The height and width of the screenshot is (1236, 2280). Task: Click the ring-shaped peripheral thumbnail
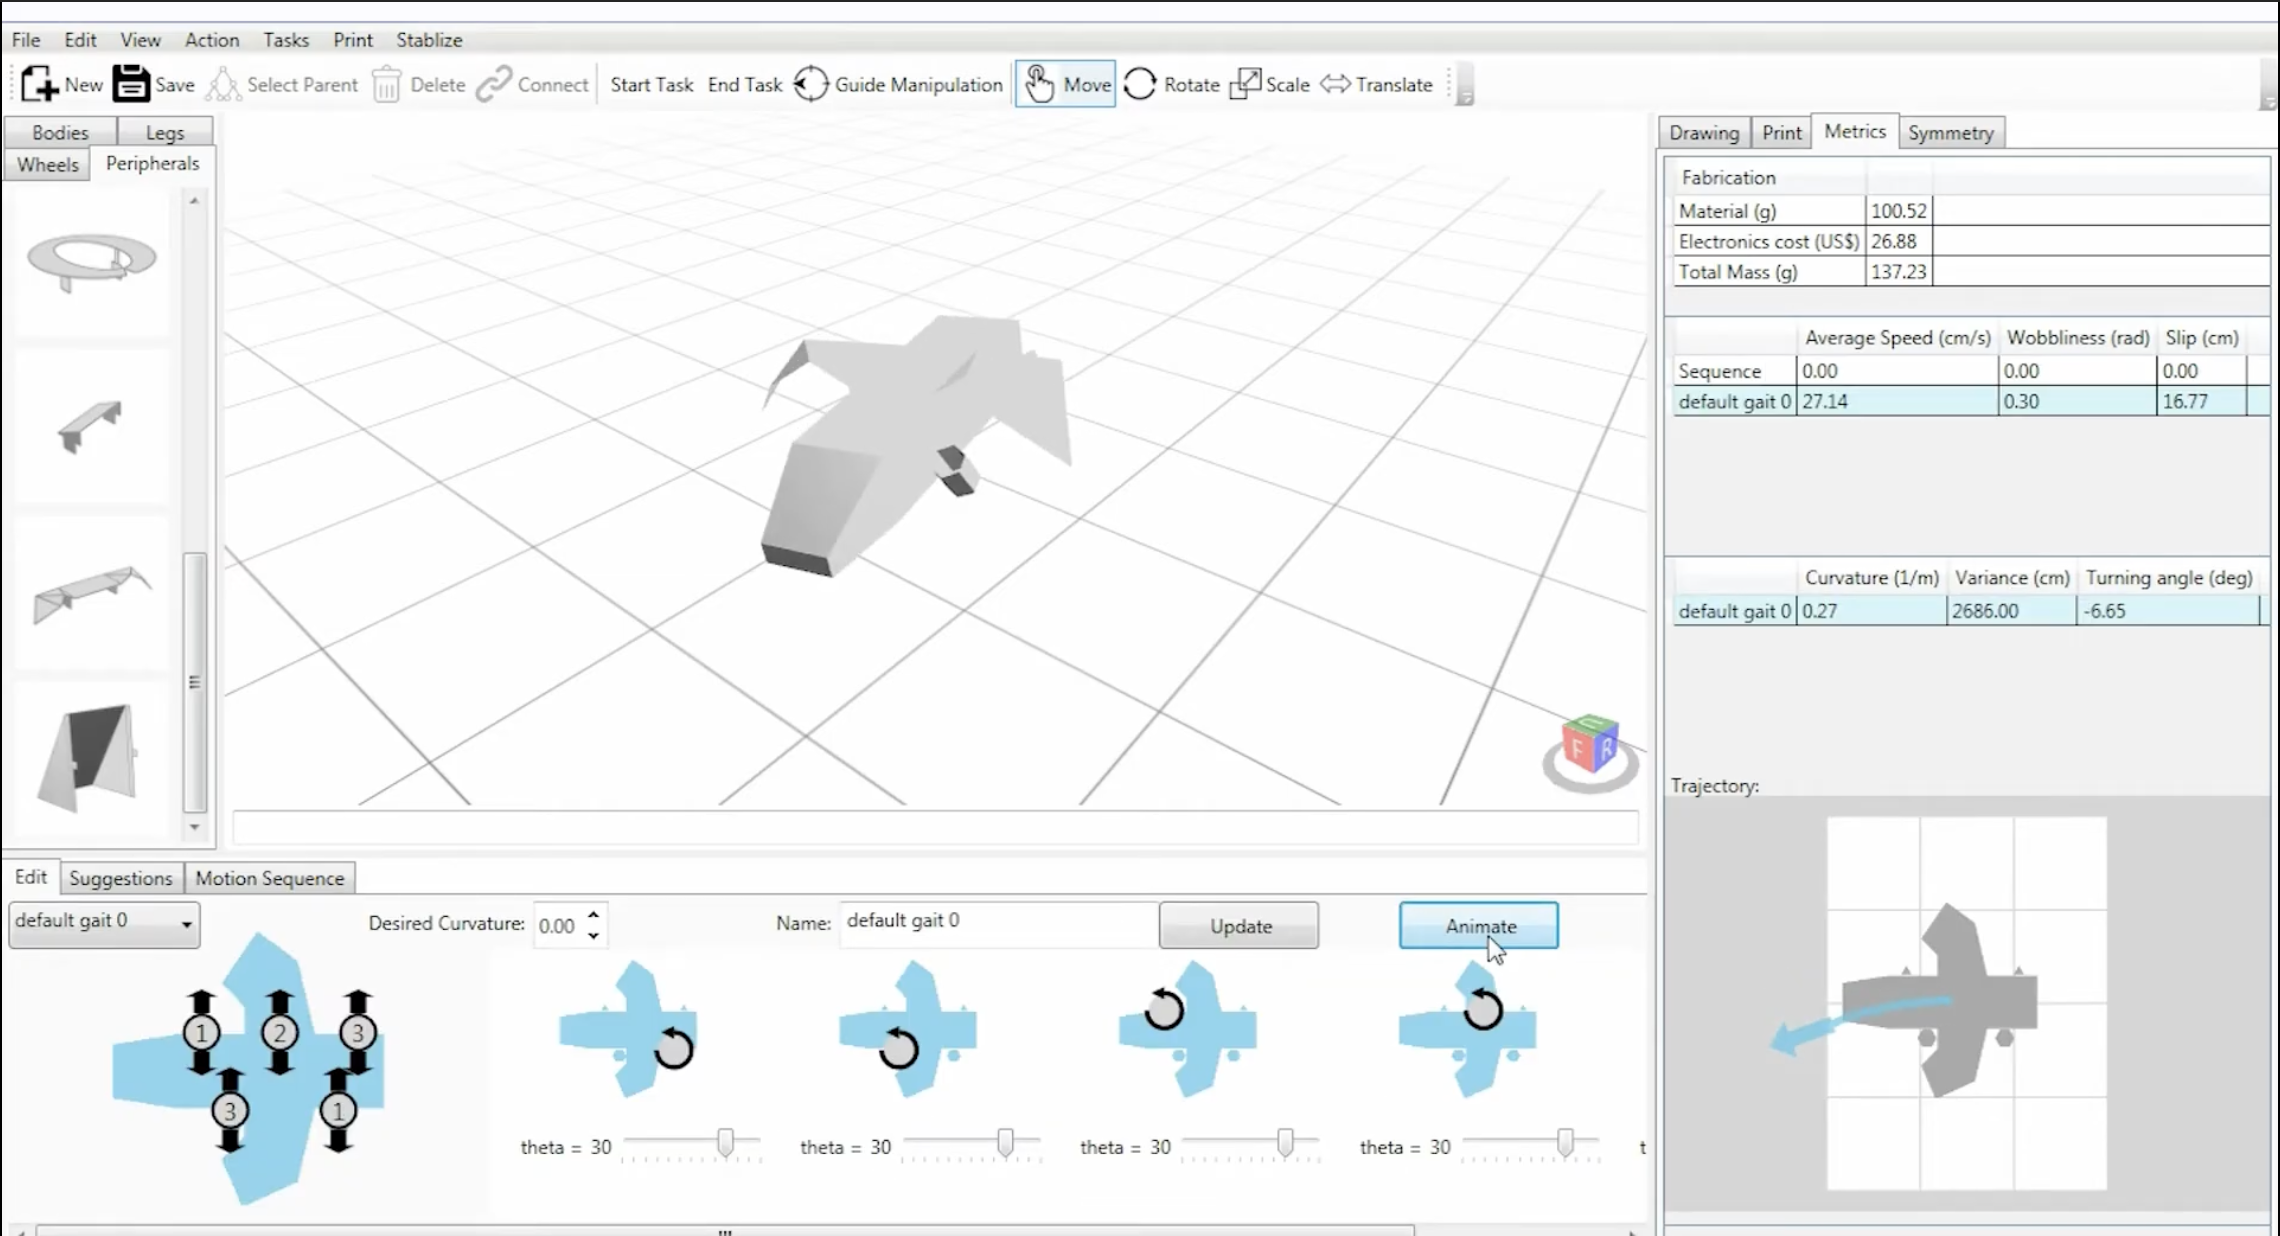pos(91,259)
